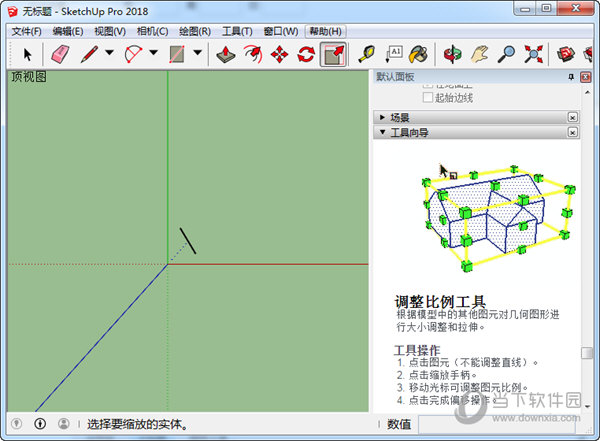Click the user sign-in status icon
The width and height of the screenshot is (600, 441).
coord(64,423)
